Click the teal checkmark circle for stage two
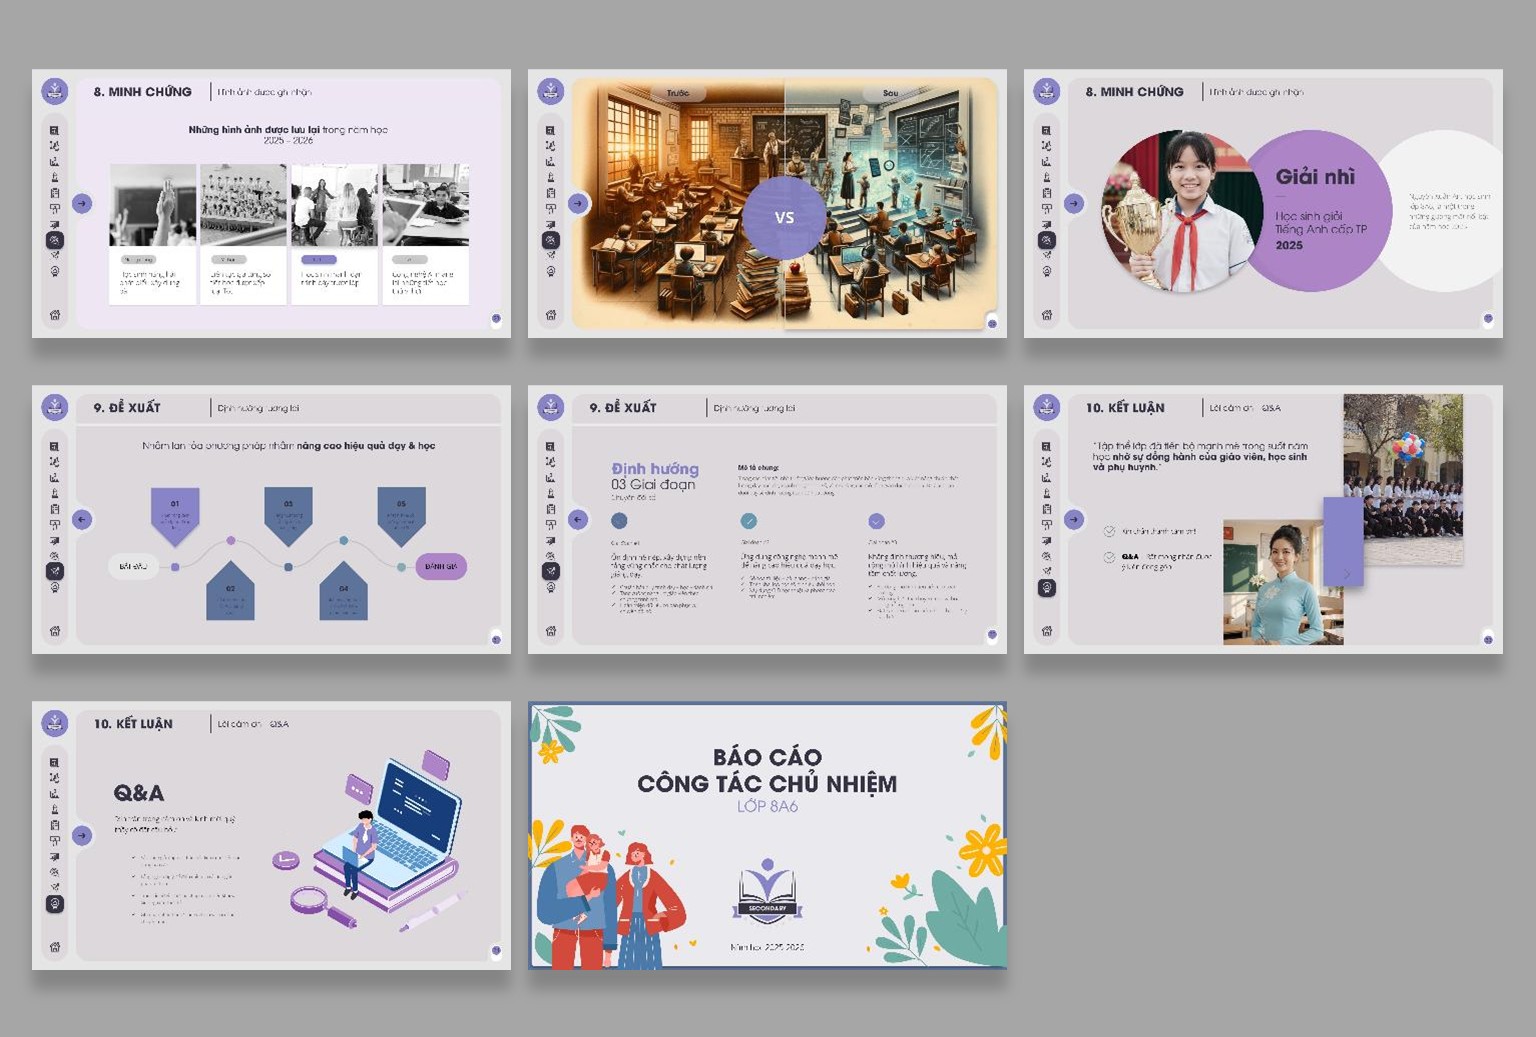 [x=748, y=521]
